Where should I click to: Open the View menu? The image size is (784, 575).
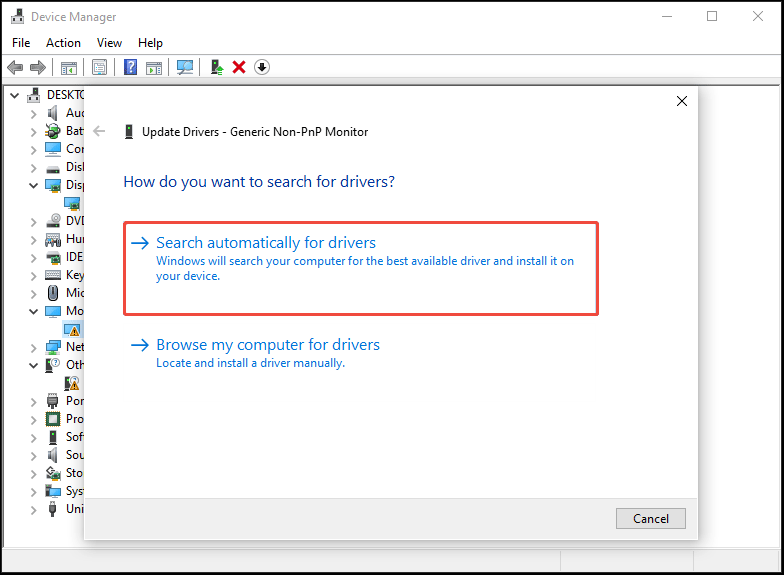[x=109, y=43]
